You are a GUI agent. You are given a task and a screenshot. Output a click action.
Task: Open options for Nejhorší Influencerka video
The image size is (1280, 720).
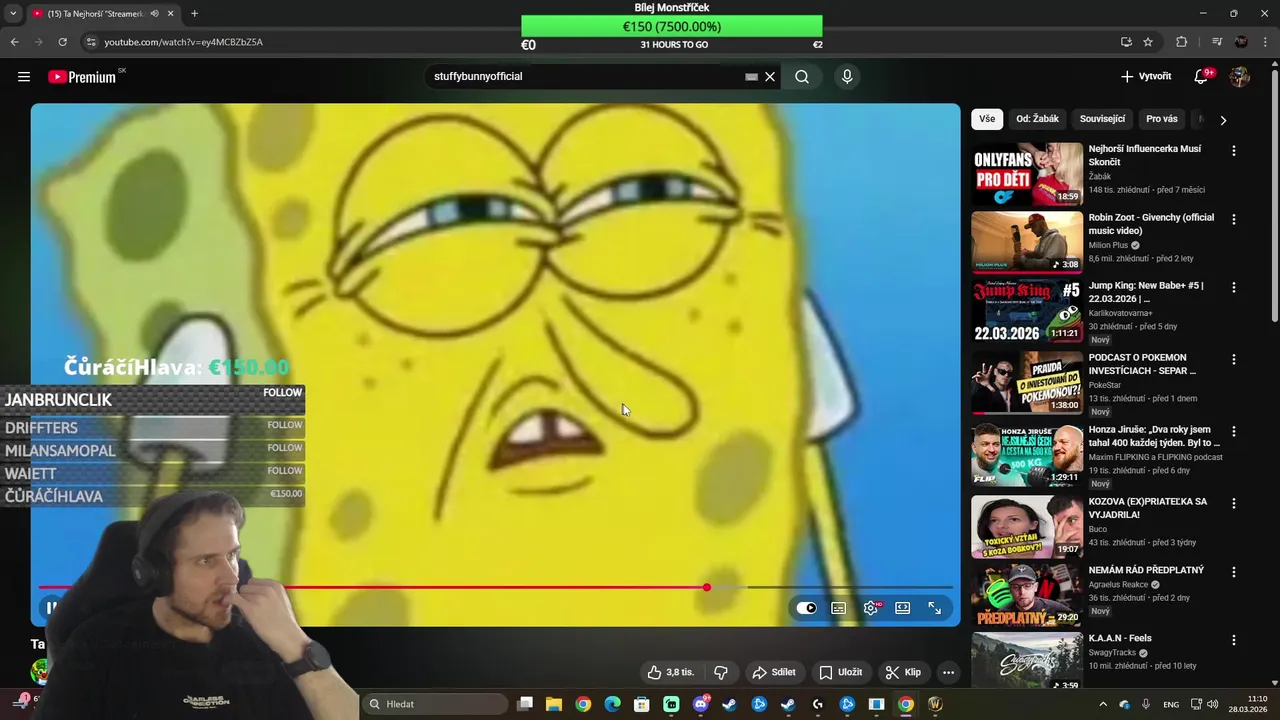(1234, 151)
